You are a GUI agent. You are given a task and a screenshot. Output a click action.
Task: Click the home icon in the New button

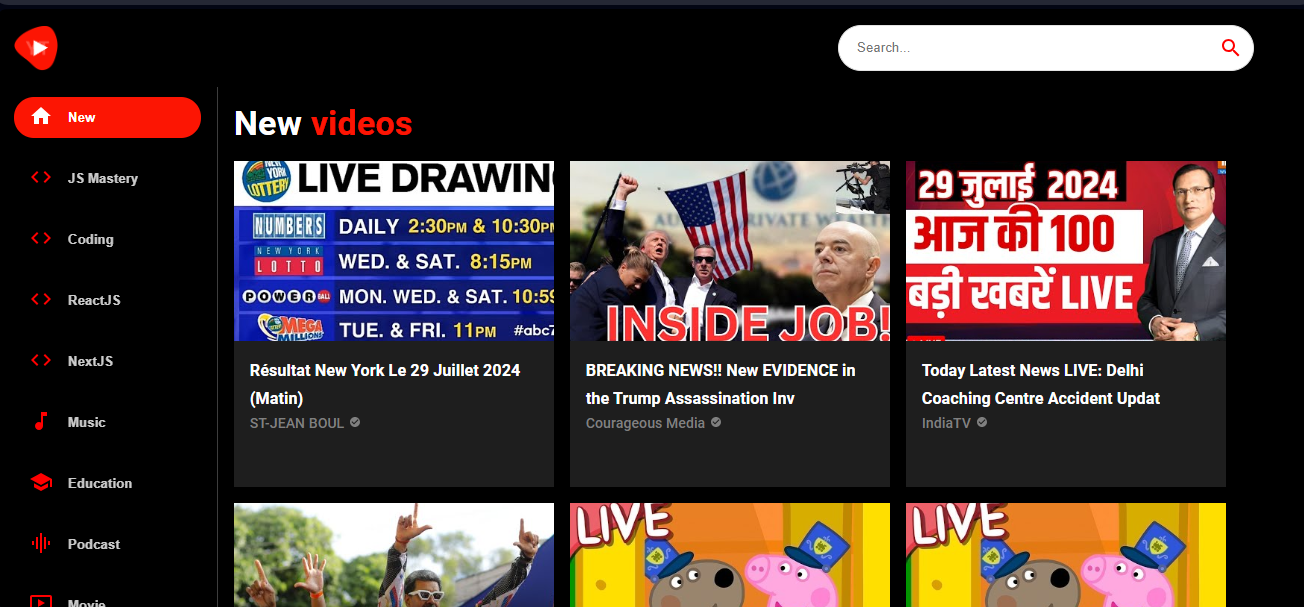coord(41,117)
